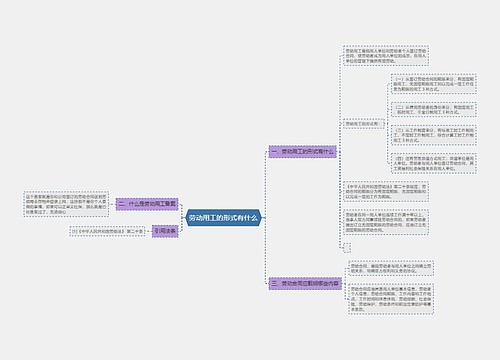The height and width of the screenshot is (360, 500).
Task: Click the note beginning with （二）
Action: (x=434, y=110)
